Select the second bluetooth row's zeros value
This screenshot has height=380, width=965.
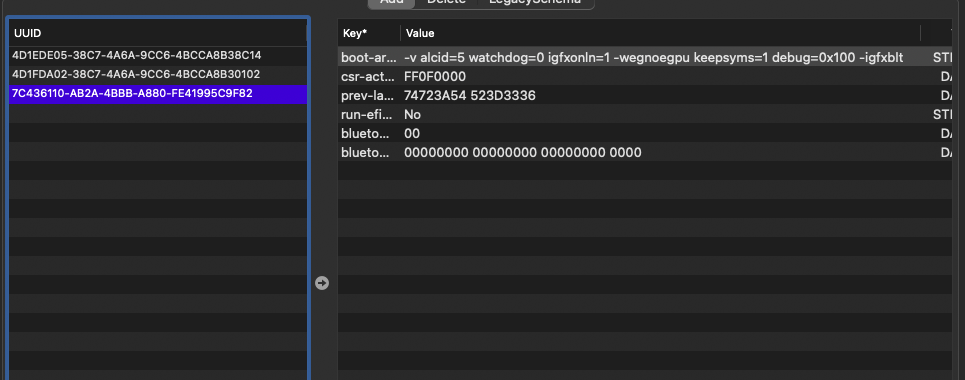[x=523, y=152]
